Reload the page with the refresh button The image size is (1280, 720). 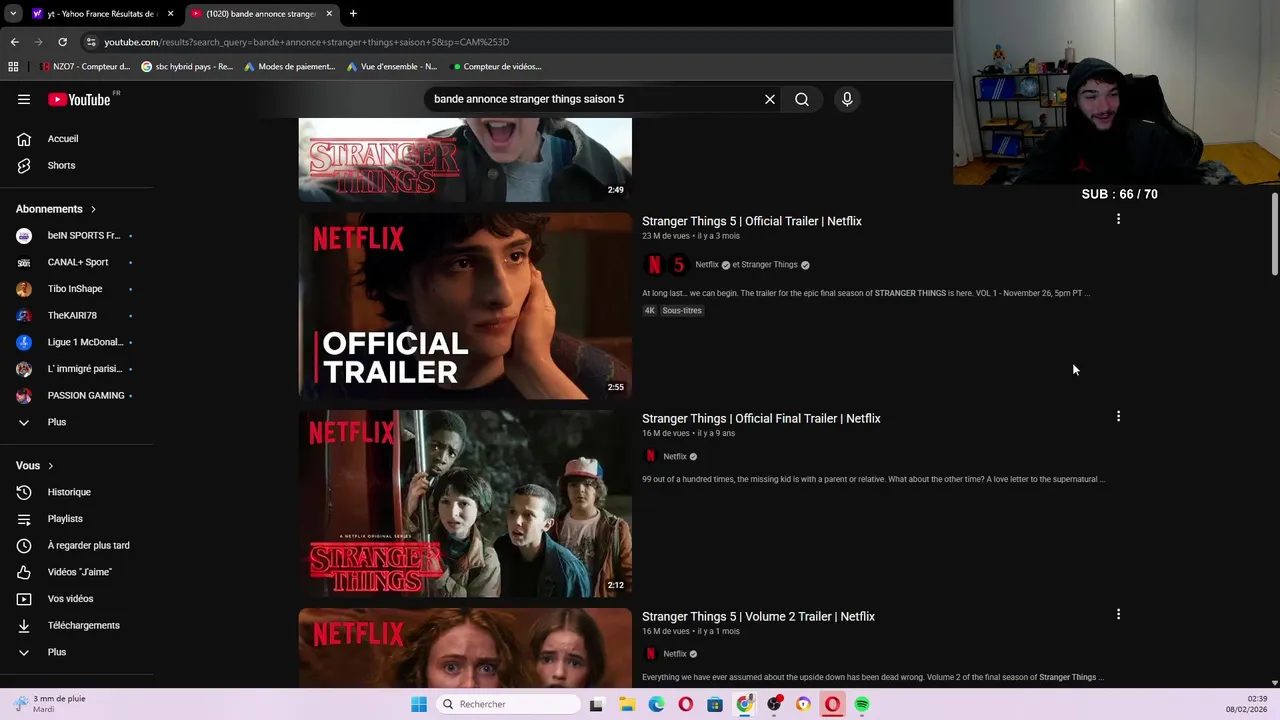click(x=62, y=42)
